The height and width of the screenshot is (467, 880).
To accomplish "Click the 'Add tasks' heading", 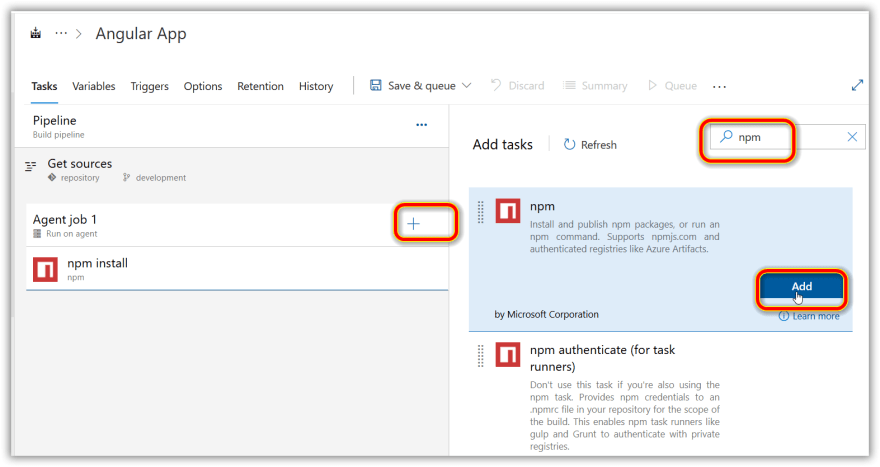I will (x=503, y=145).
